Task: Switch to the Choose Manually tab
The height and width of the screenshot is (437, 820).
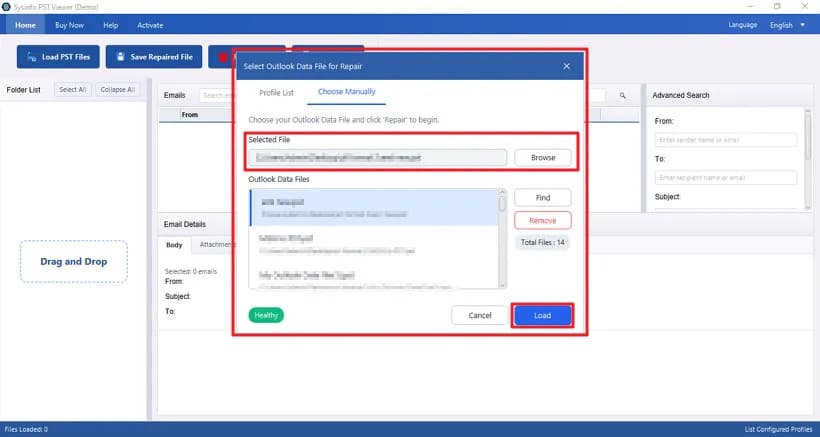Action: 347,92
